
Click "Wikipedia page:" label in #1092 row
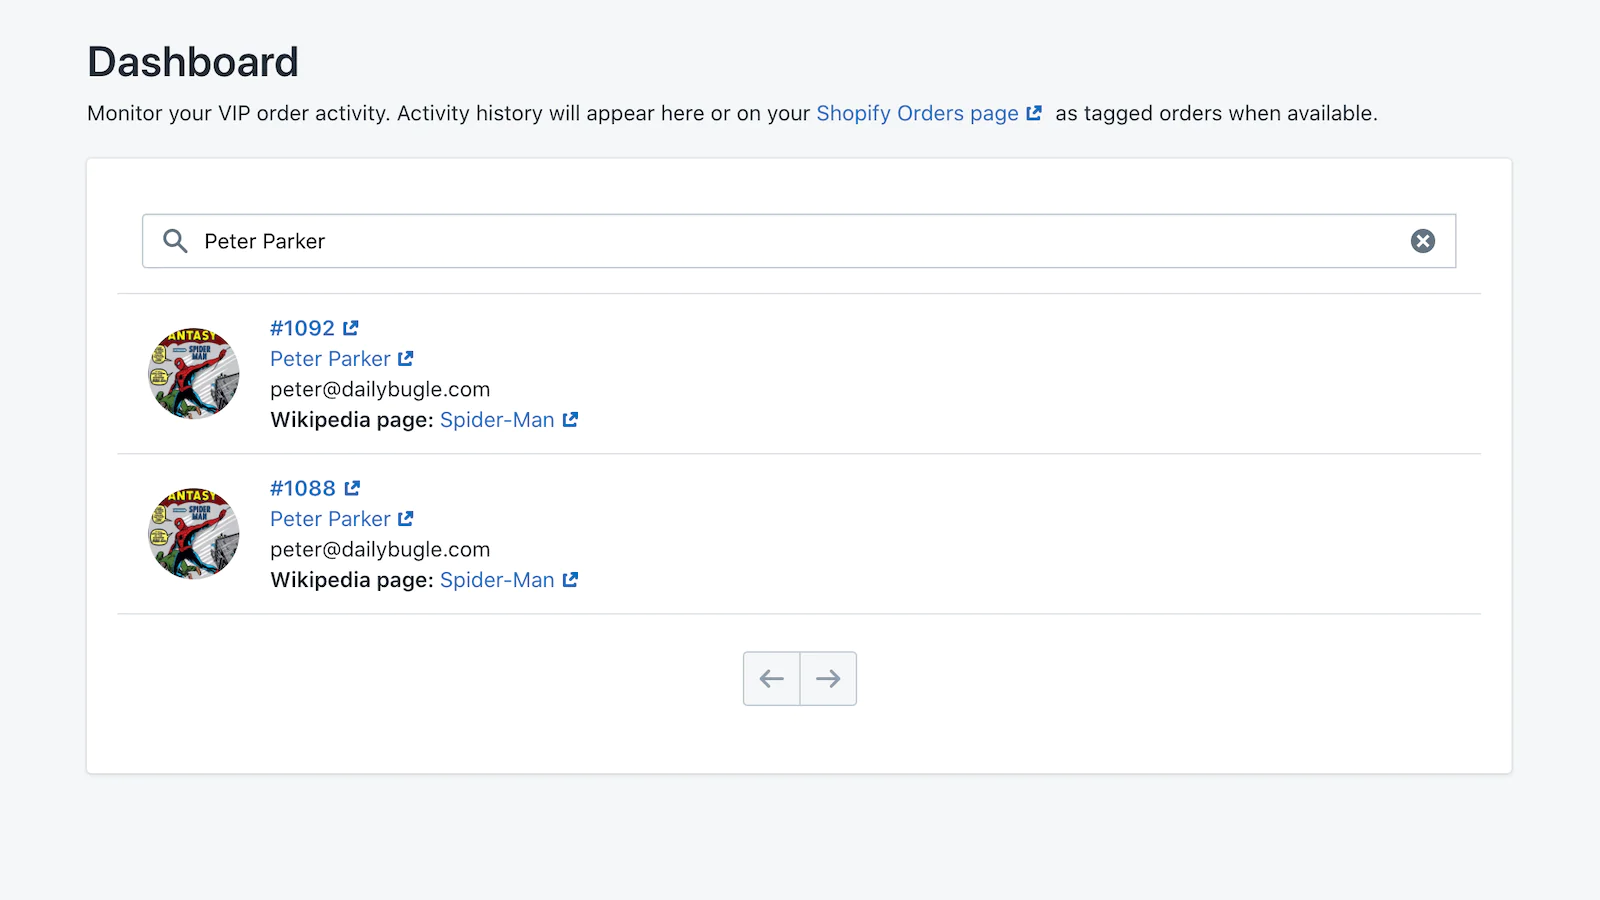pyautogui.click(x=352, y=420)
